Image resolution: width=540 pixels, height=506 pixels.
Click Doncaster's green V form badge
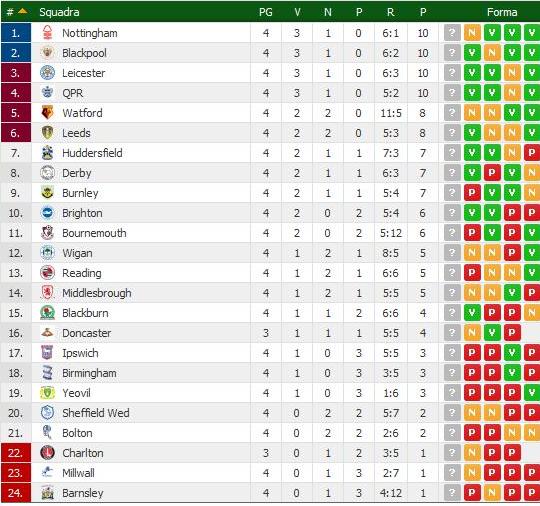pyautogui.click(x=492, y=332)
